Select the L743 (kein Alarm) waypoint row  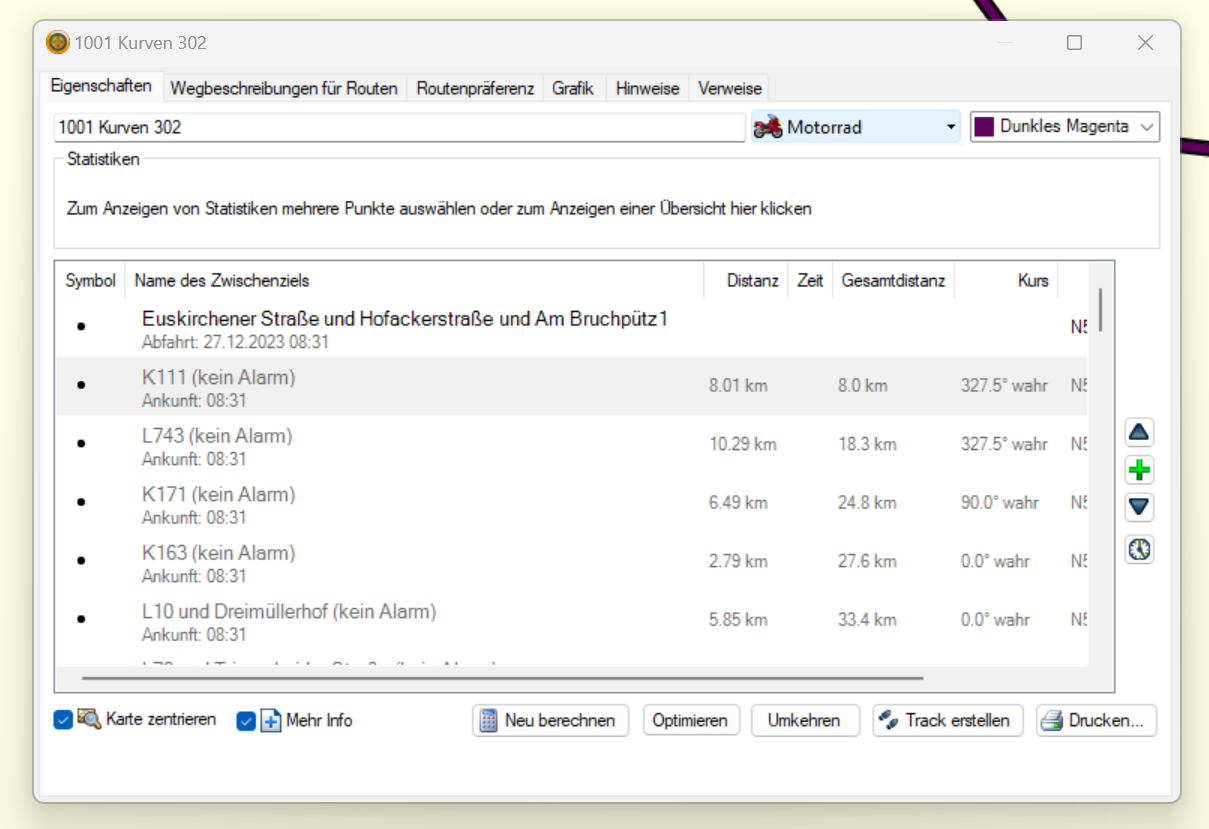pos(400,446)
